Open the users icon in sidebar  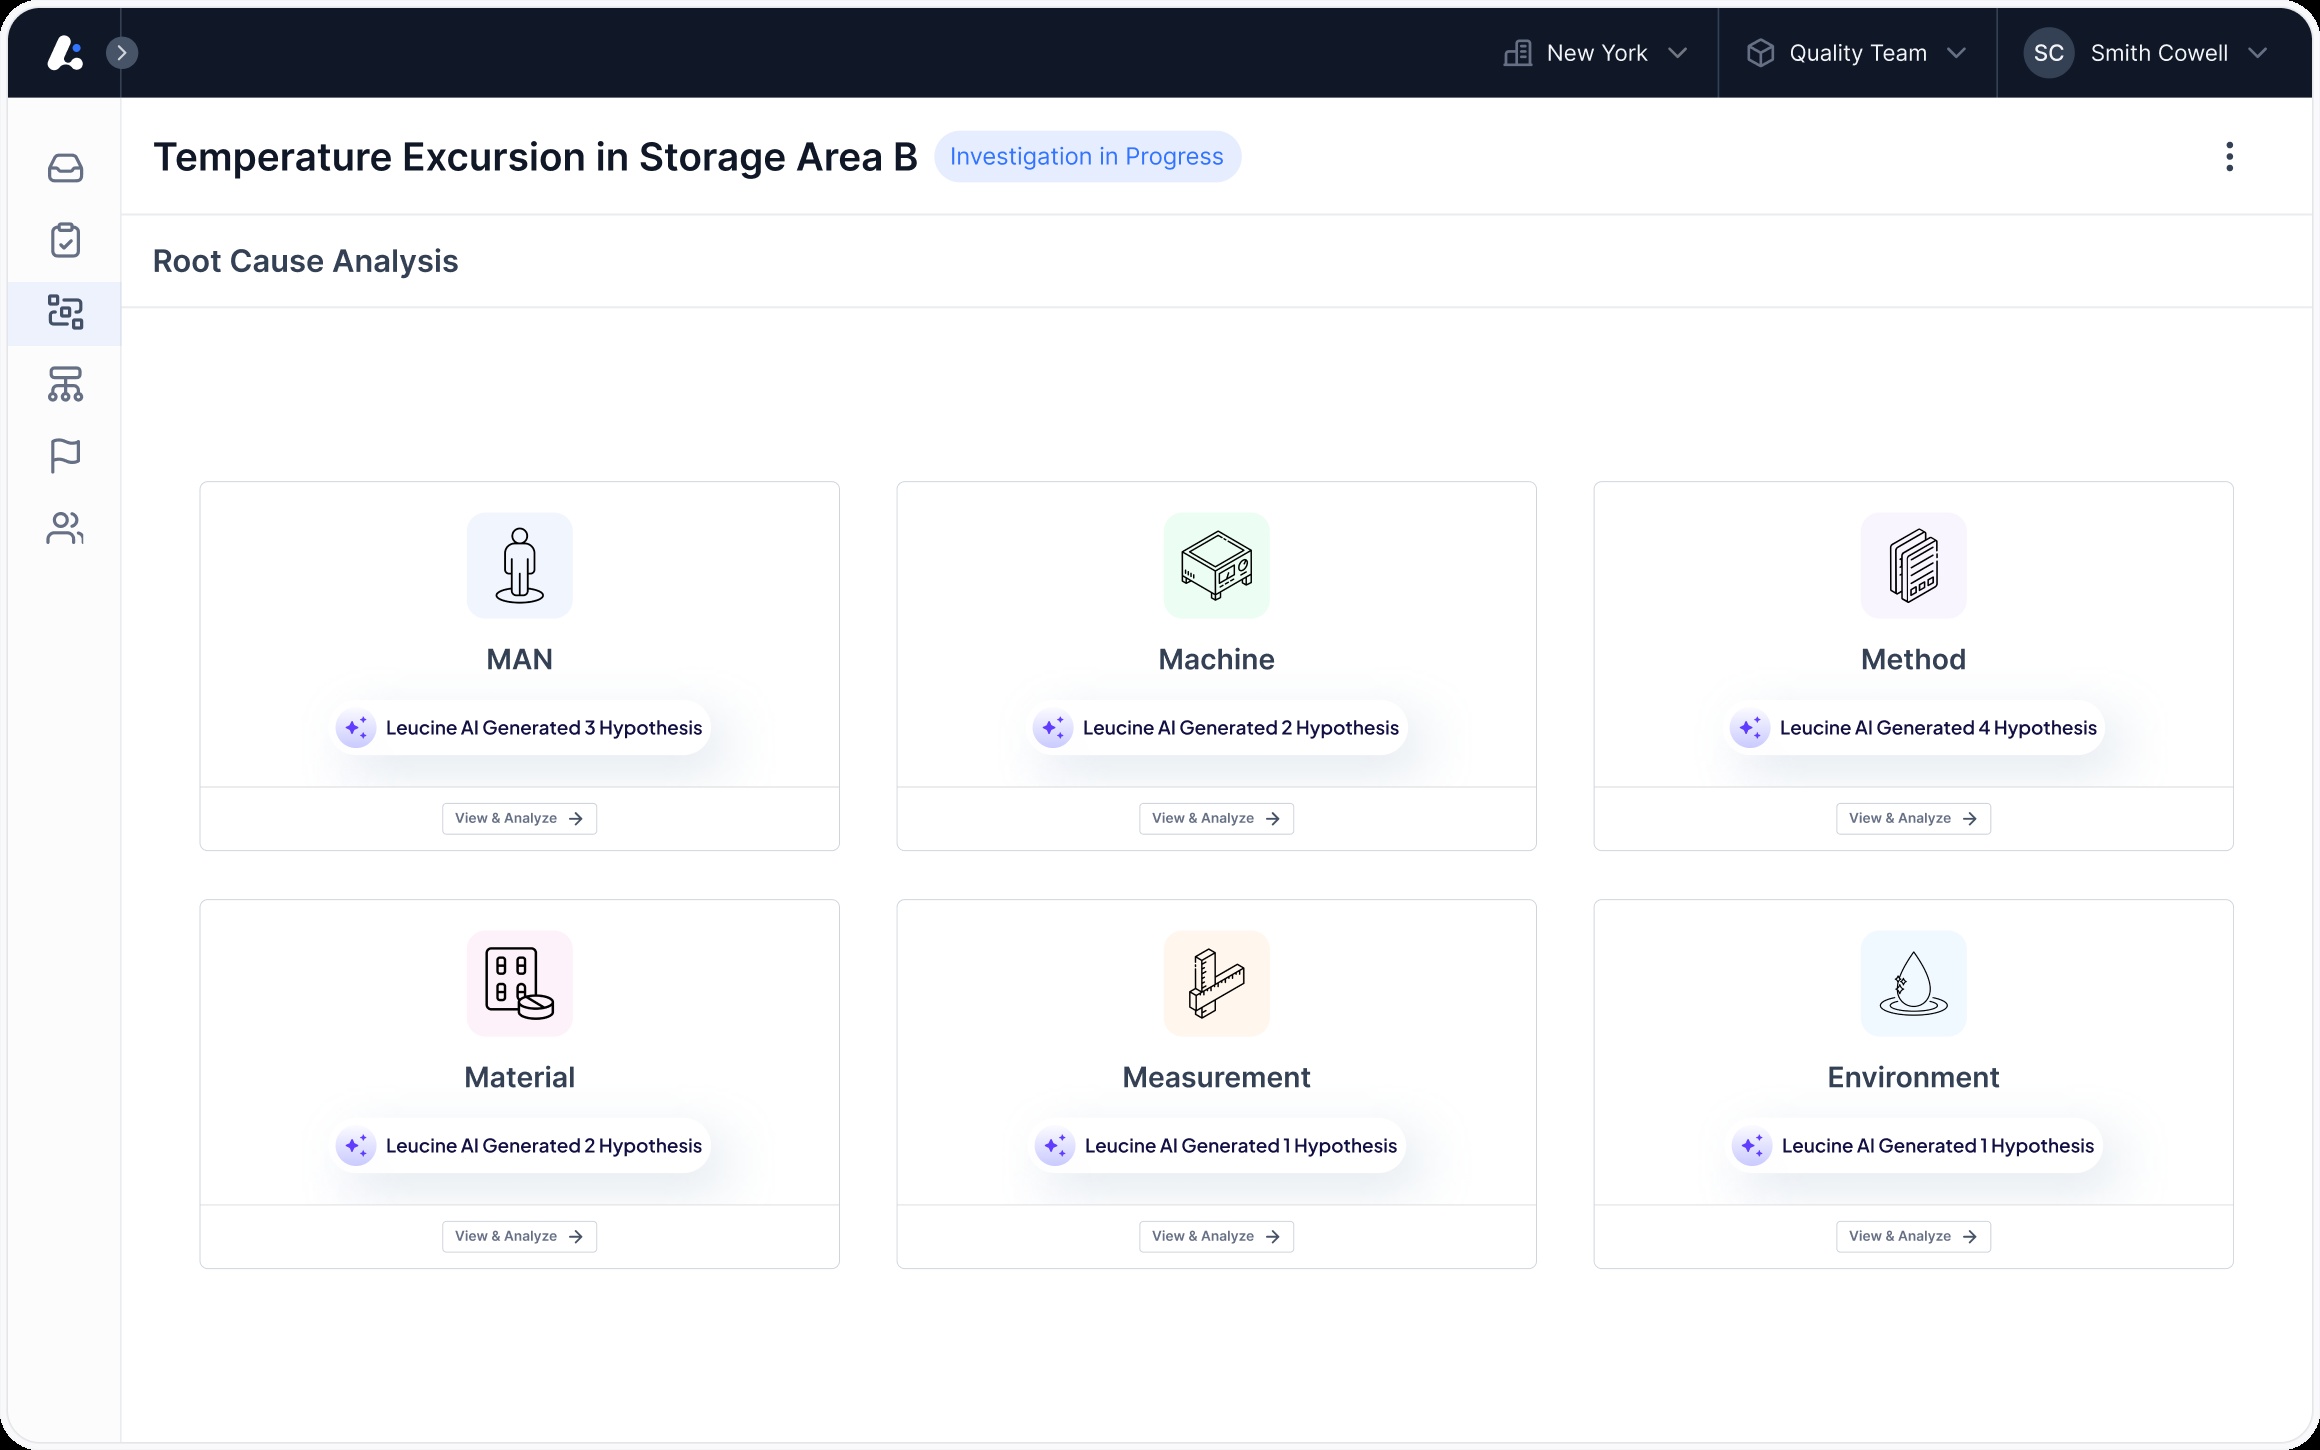click(x=65, y=528)
